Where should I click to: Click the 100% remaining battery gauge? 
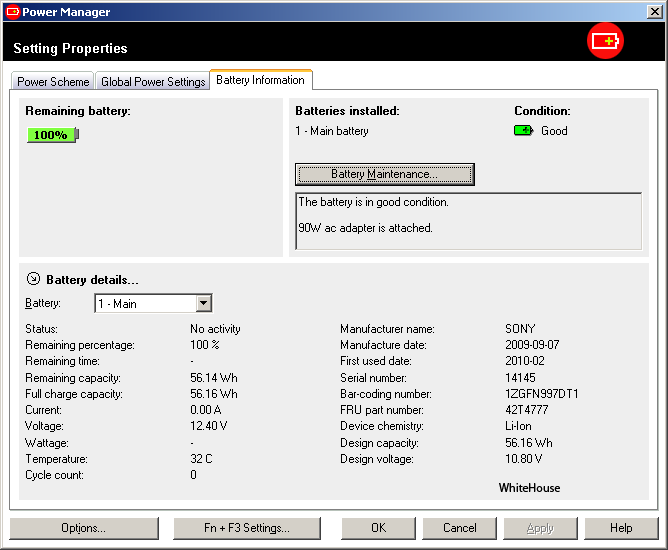click(51, 135)
